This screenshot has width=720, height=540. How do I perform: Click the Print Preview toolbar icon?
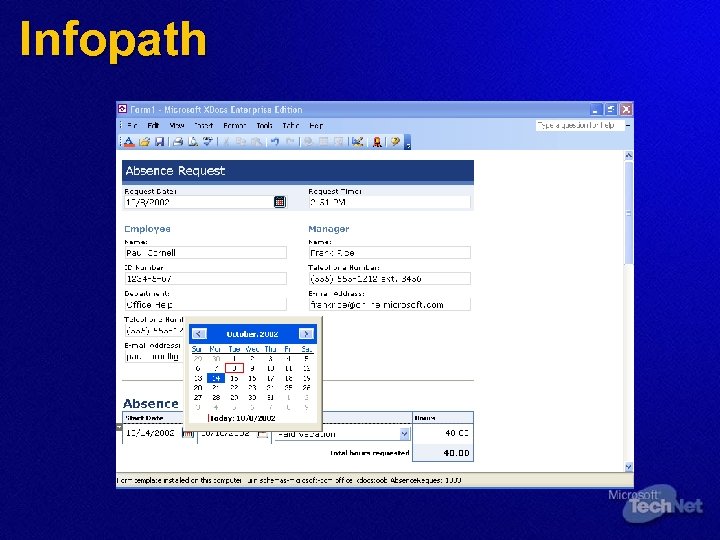click(x=193, y=142)
